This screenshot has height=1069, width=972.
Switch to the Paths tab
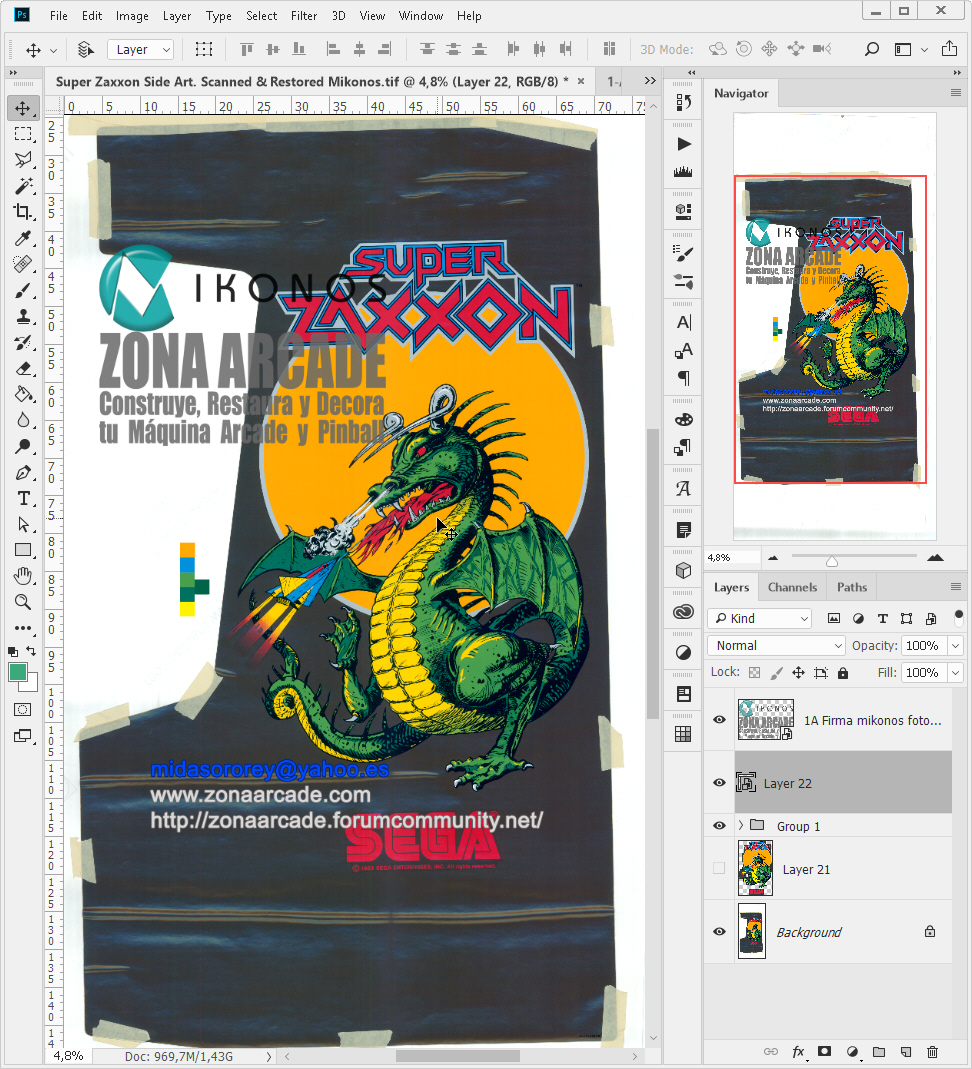[x=852, y=587]
